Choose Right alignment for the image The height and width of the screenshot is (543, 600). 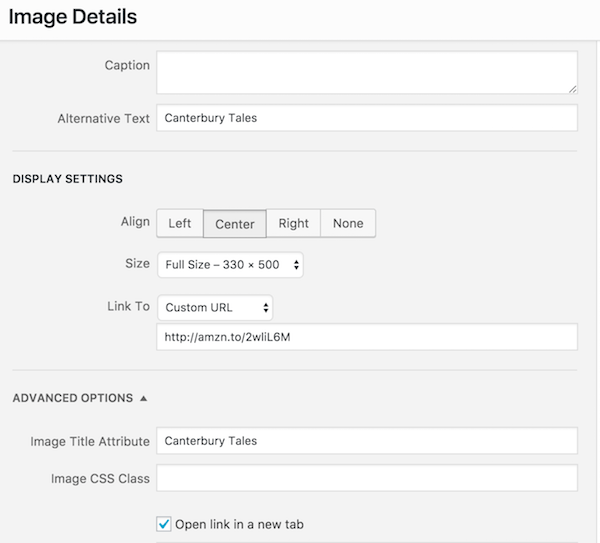(x=294, y=223)
